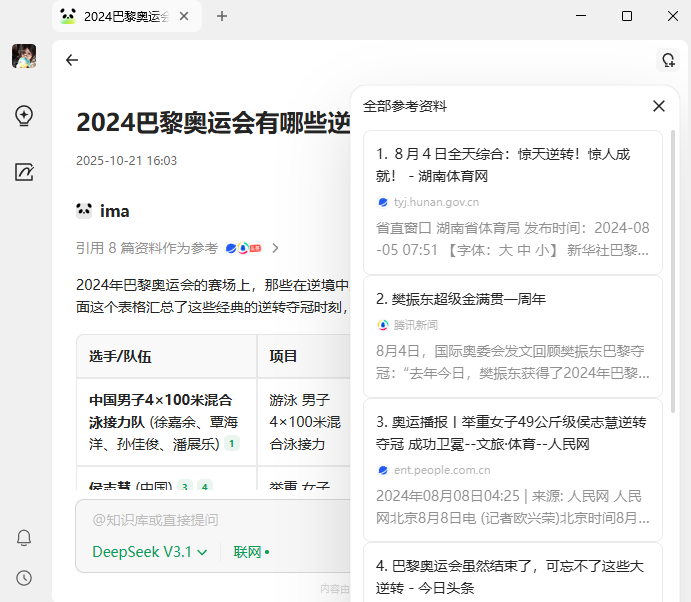
Task: Open the light bulb sidebar icon
Action: (24, 116)
